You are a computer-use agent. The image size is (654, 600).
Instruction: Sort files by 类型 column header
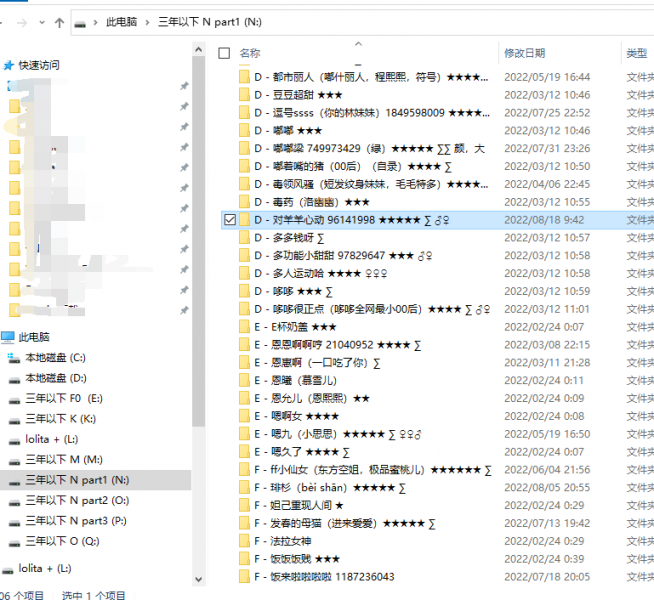[636, 53]
